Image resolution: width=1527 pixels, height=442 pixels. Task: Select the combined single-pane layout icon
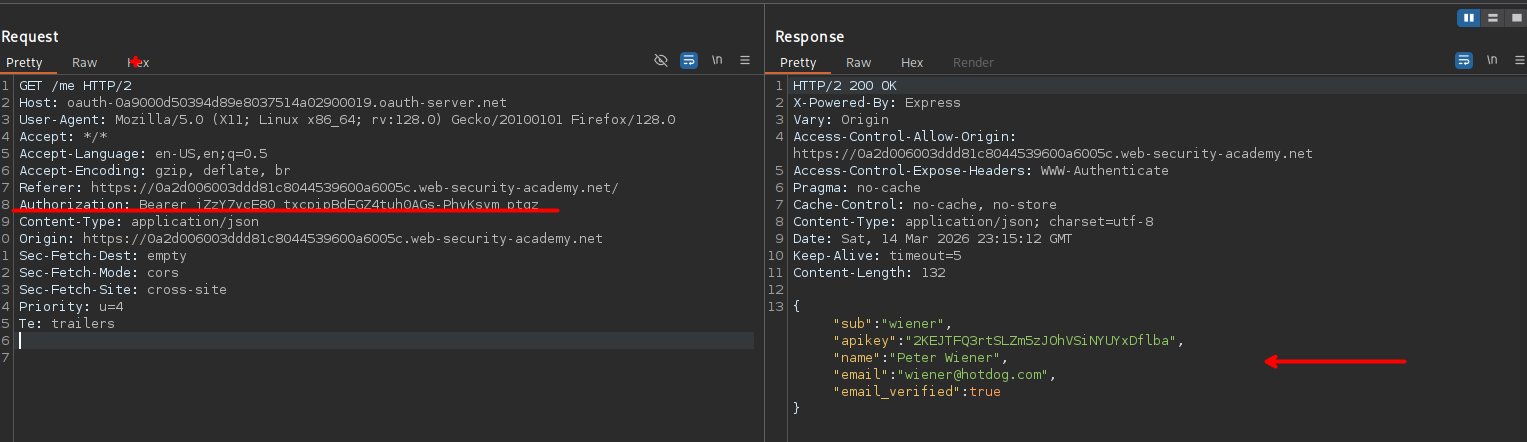pyautogui.click(x=1514, y=18)
